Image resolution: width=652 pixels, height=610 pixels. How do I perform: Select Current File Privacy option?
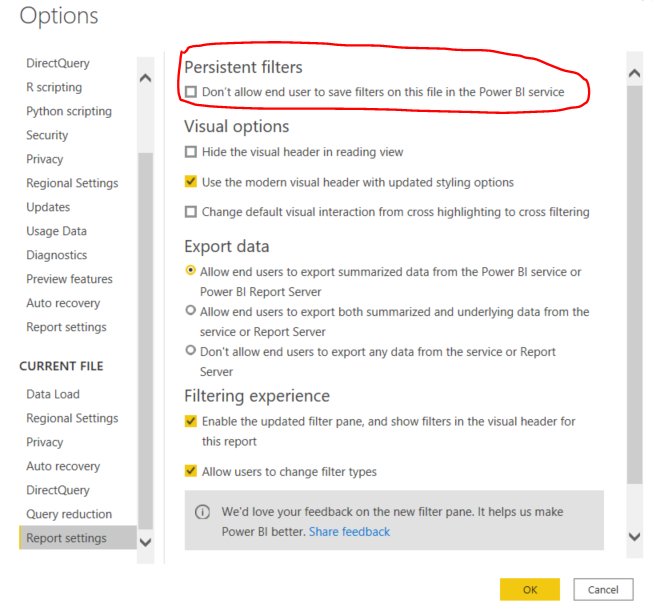pos(44,442)
